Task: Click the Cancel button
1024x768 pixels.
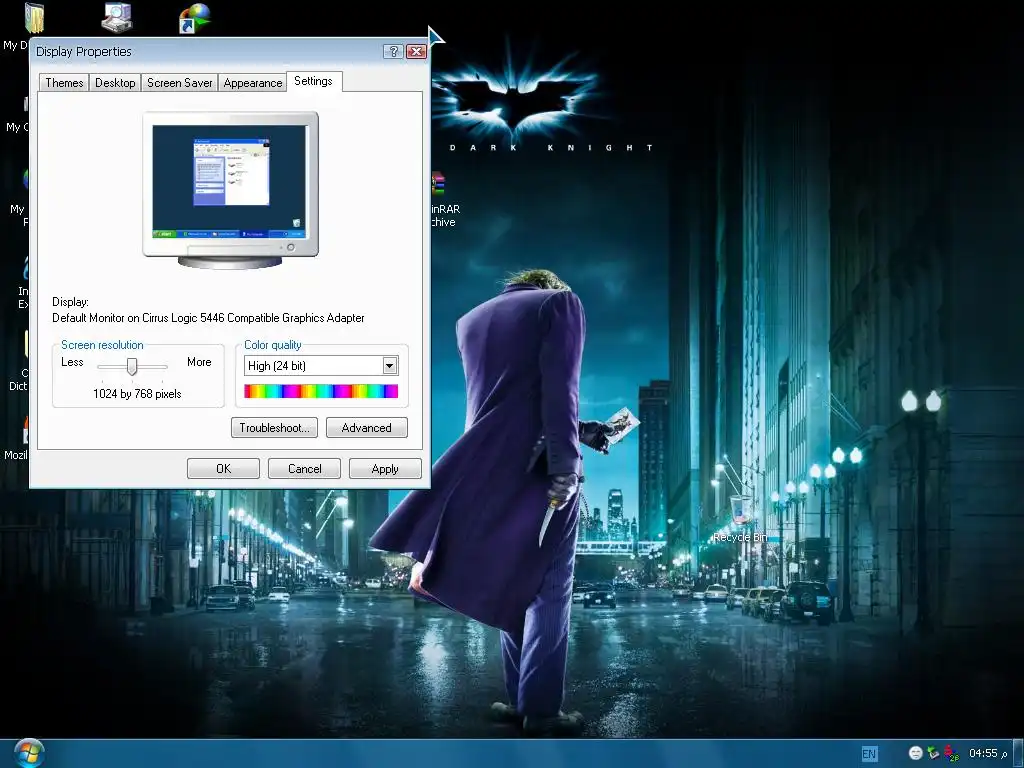Action: (304, 469)
